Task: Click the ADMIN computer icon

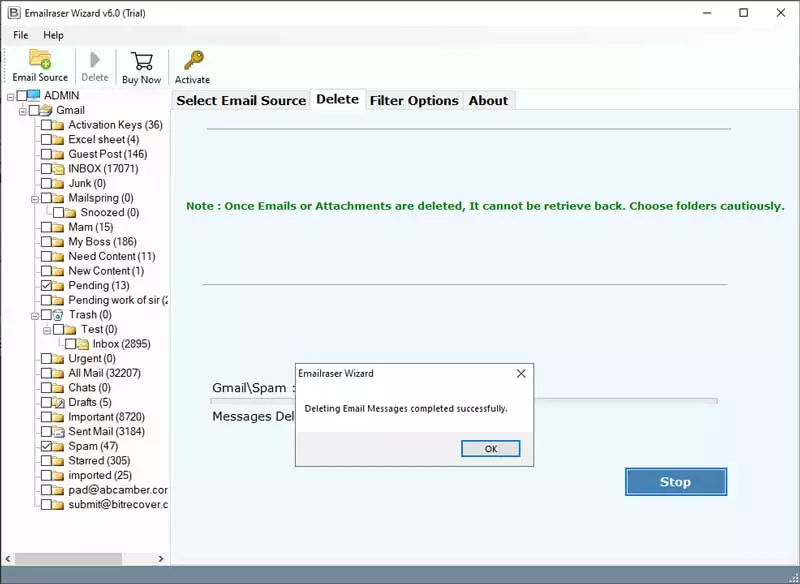Action: tap(34, 95)
